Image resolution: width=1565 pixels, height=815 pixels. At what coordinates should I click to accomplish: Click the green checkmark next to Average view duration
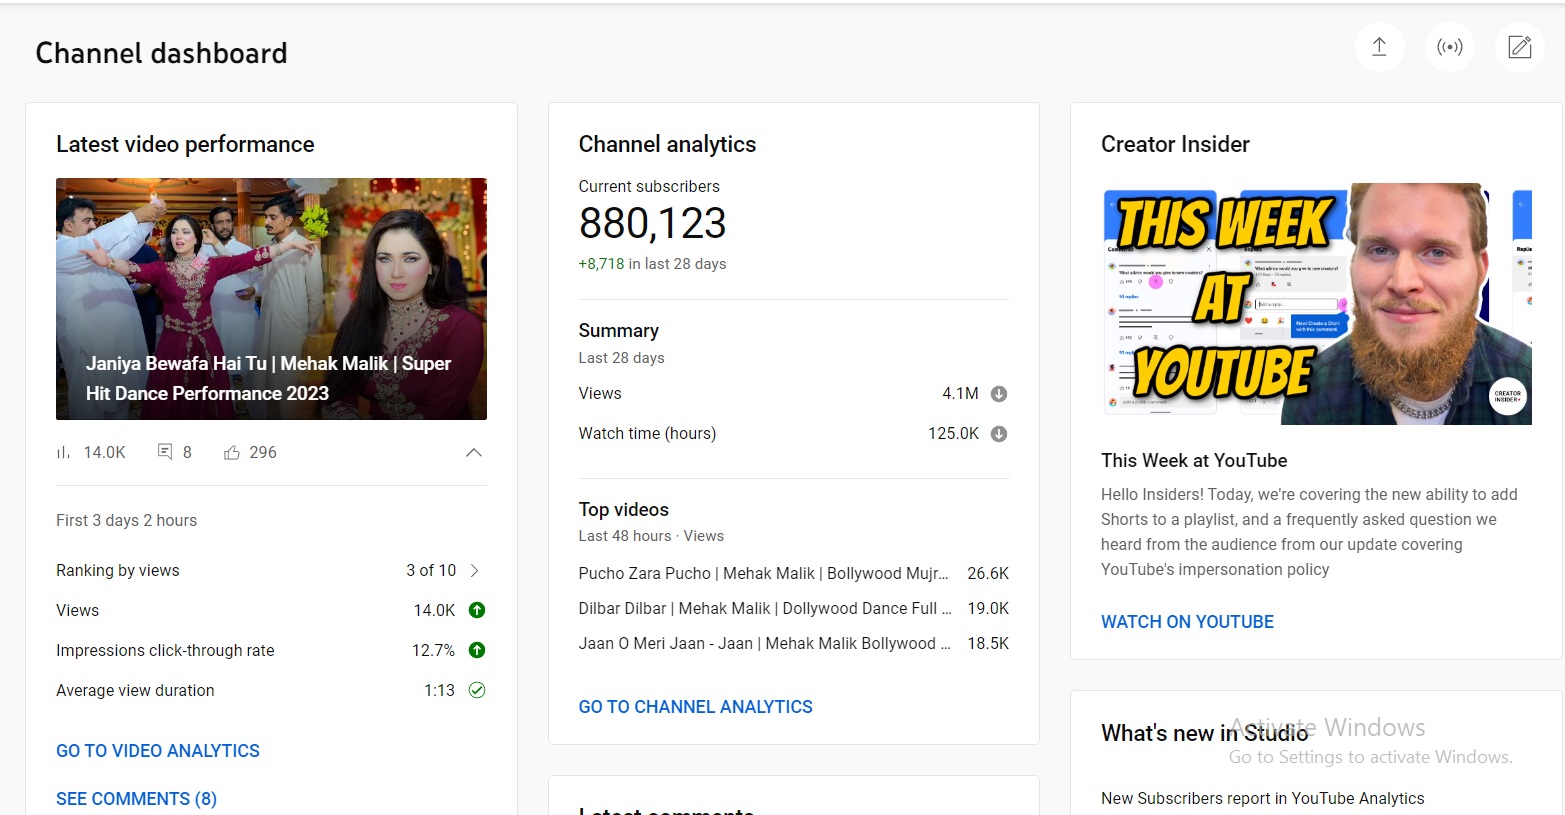pos(477,690)
